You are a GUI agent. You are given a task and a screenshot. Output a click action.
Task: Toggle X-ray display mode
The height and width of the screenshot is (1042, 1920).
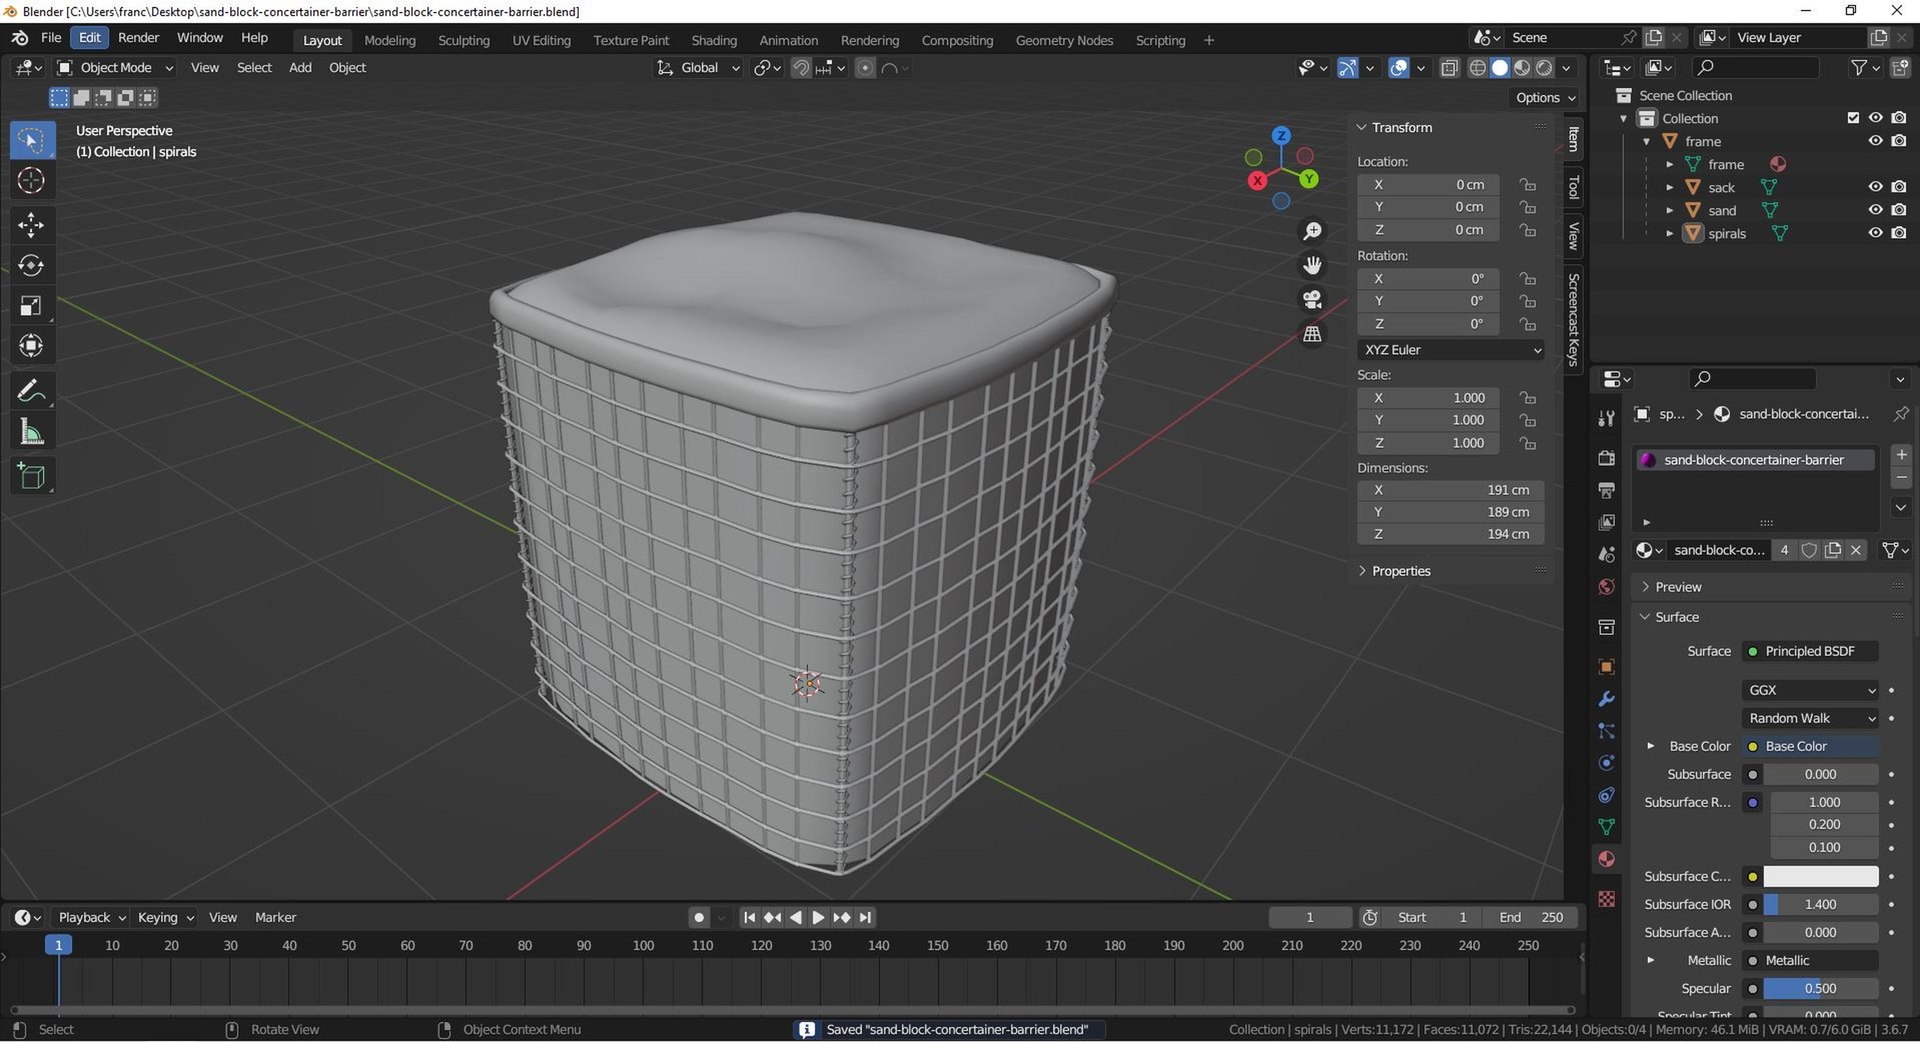click(1449, 68)
